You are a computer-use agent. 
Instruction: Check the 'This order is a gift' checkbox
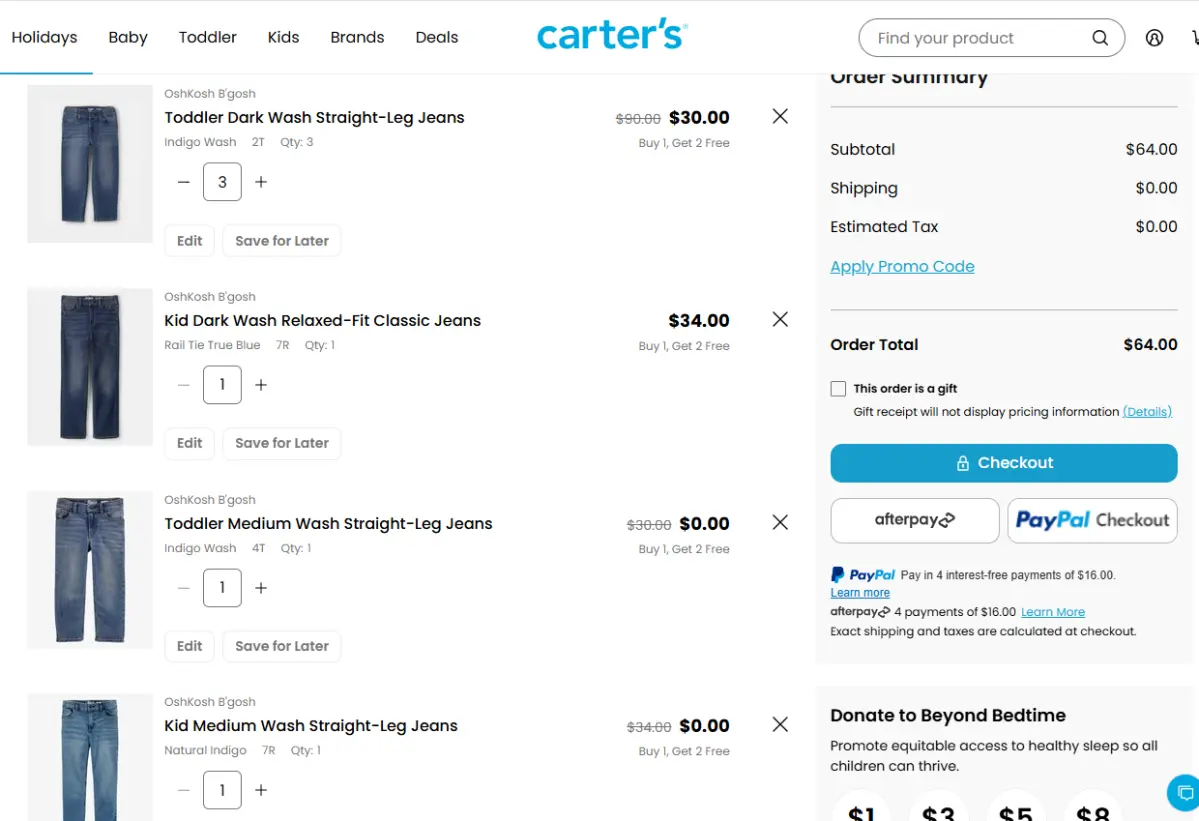point(837,388)
